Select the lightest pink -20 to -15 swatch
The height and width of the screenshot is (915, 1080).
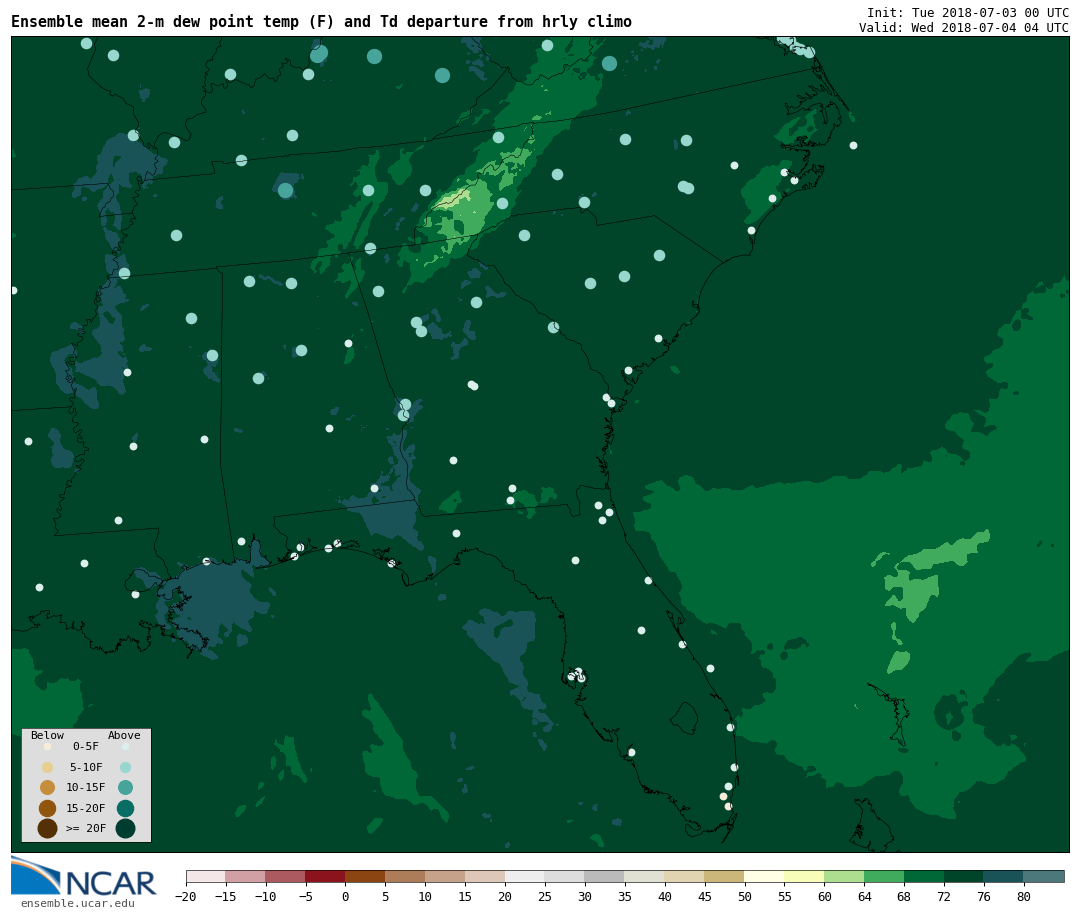pos(205,876)
